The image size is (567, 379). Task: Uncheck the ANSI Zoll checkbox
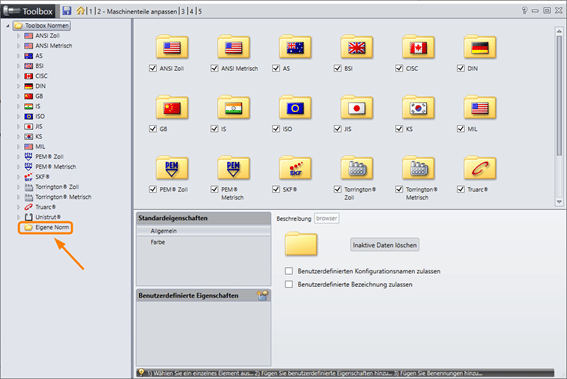click(x=153, y=68)
